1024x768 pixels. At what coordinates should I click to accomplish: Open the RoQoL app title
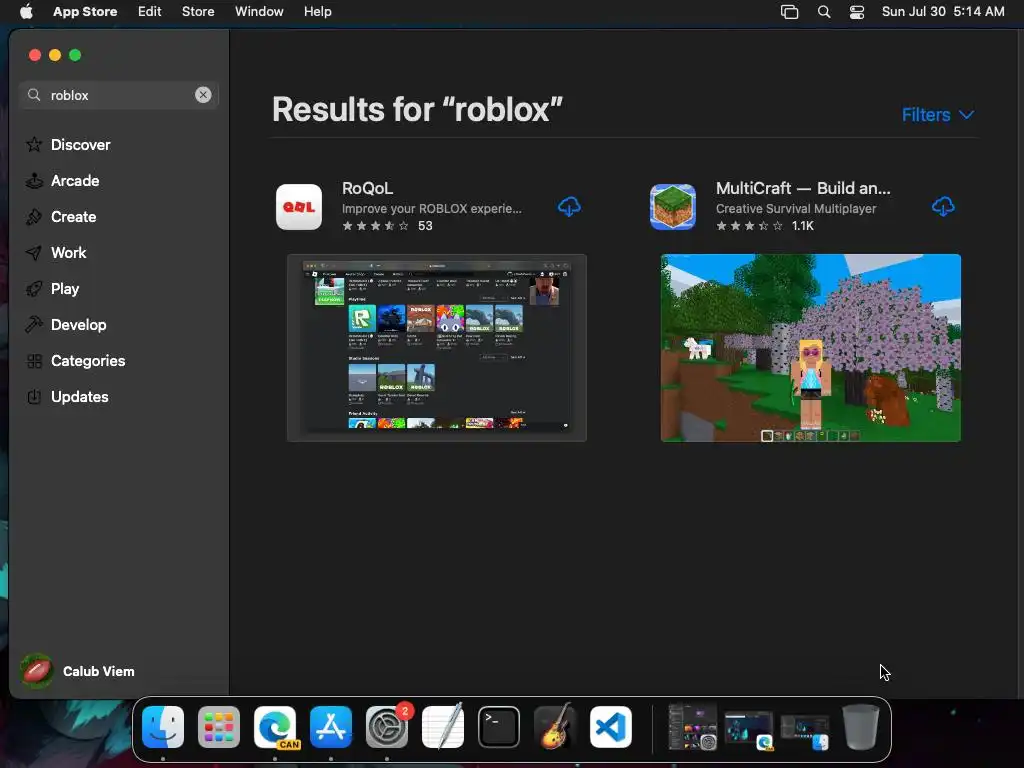point(368,188)
